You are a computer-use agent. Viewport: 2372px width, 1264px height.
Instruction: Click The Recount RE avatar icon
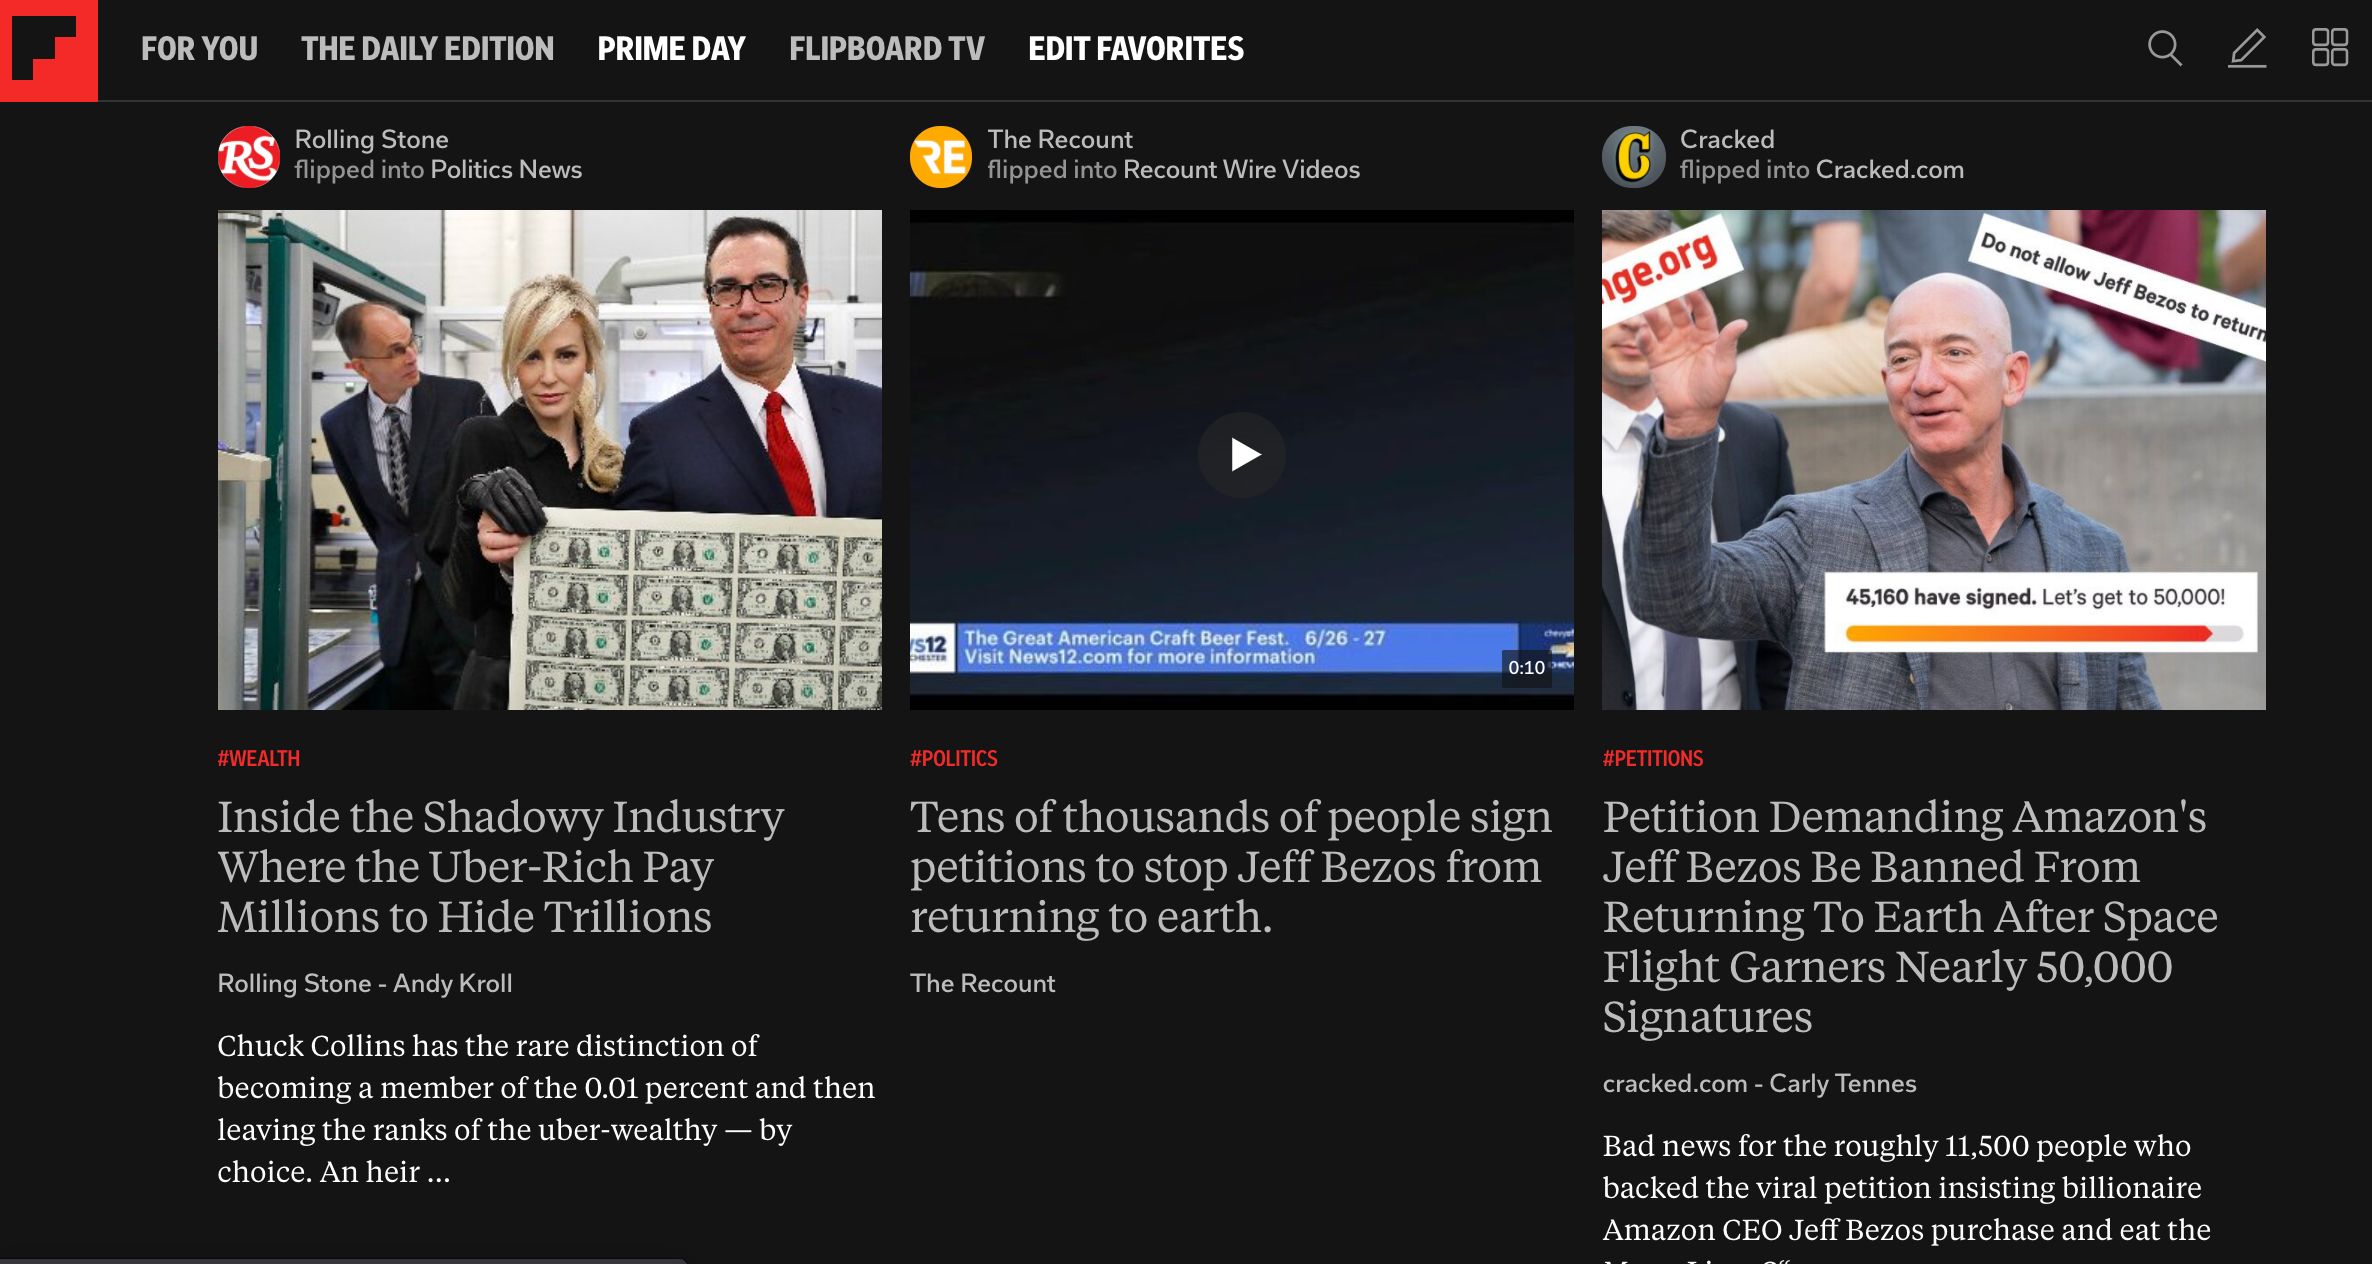(x=940, y=157)
